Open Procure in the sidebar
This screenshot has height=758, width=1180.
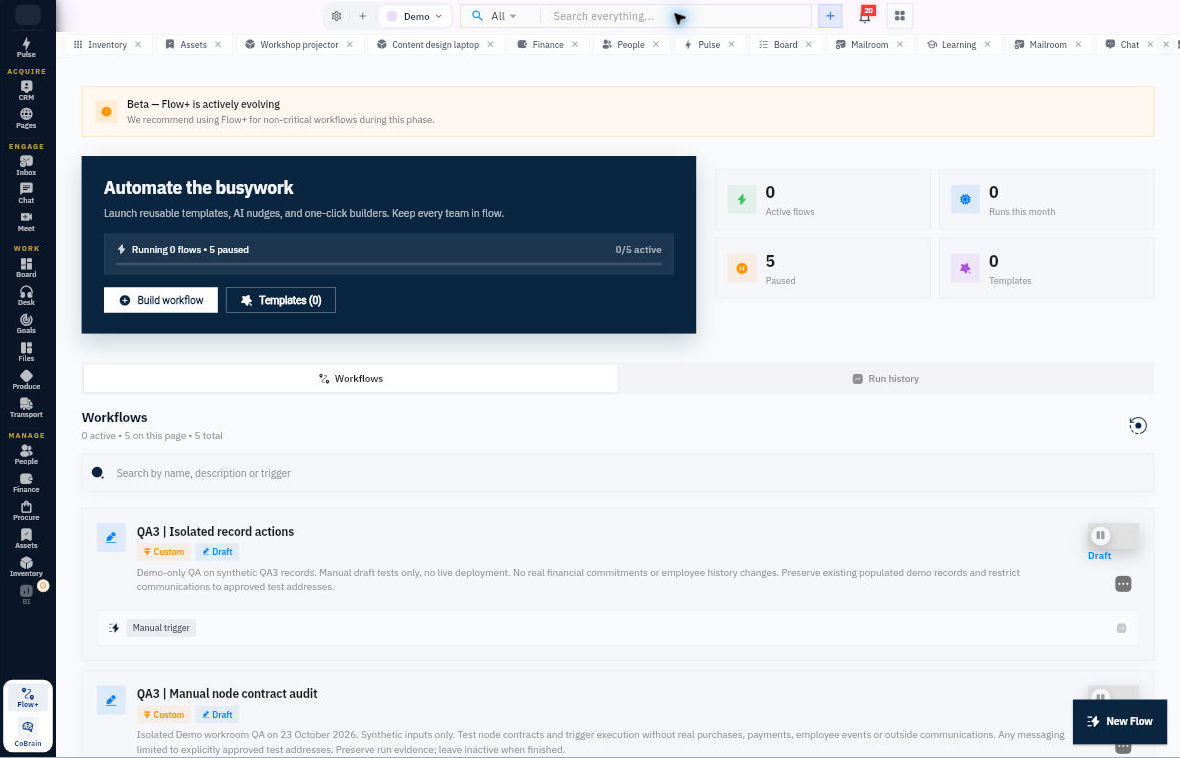pos(26,510)
